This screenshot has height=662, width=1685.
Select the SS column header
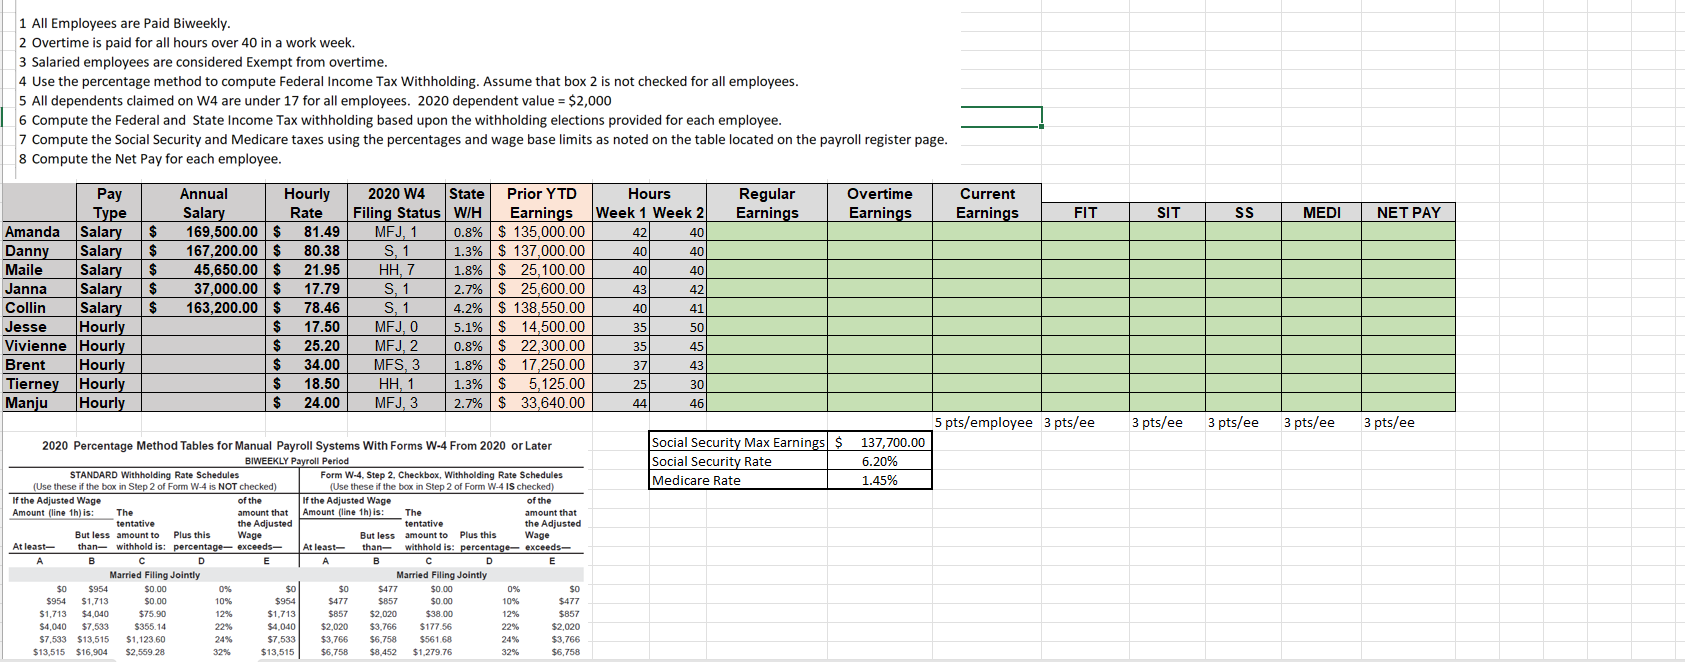point(1244,212)
